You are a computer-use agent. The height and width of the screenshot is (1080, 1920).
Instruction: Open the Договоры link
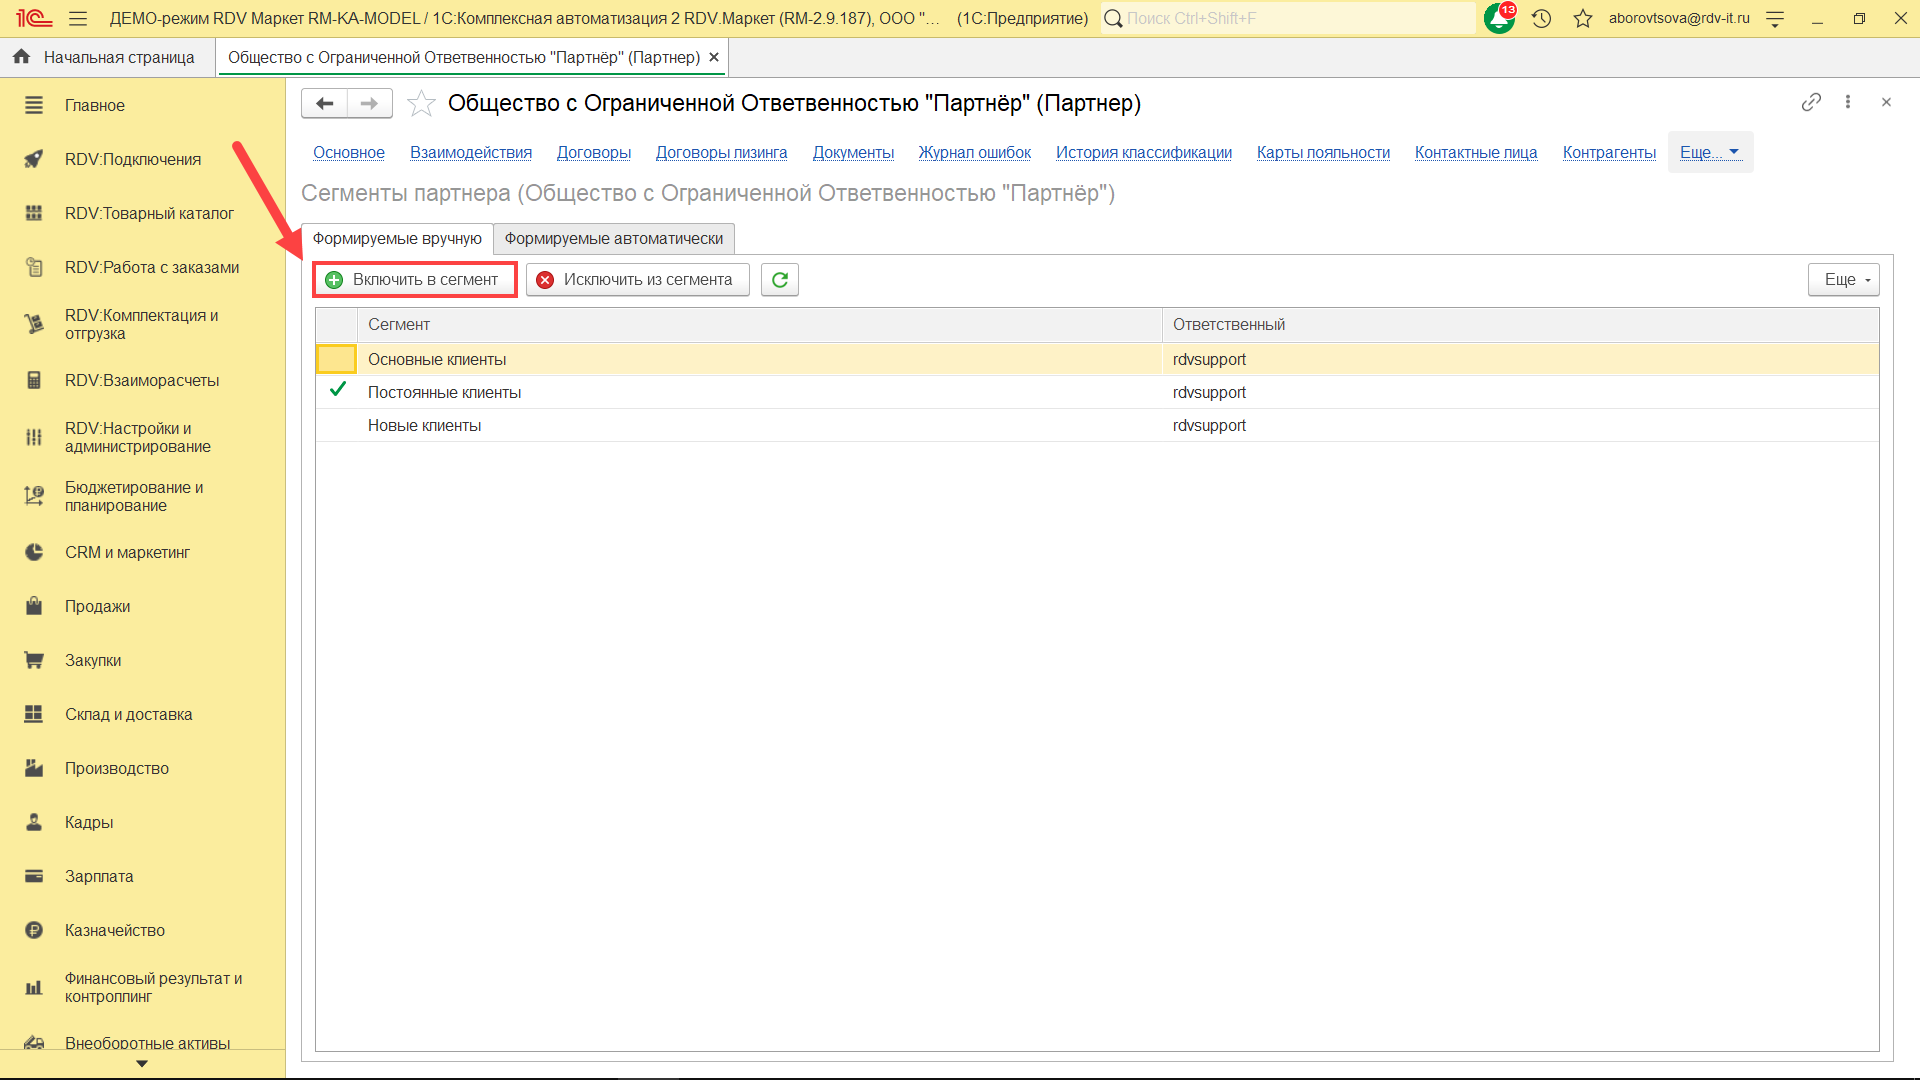pos(593,152)
